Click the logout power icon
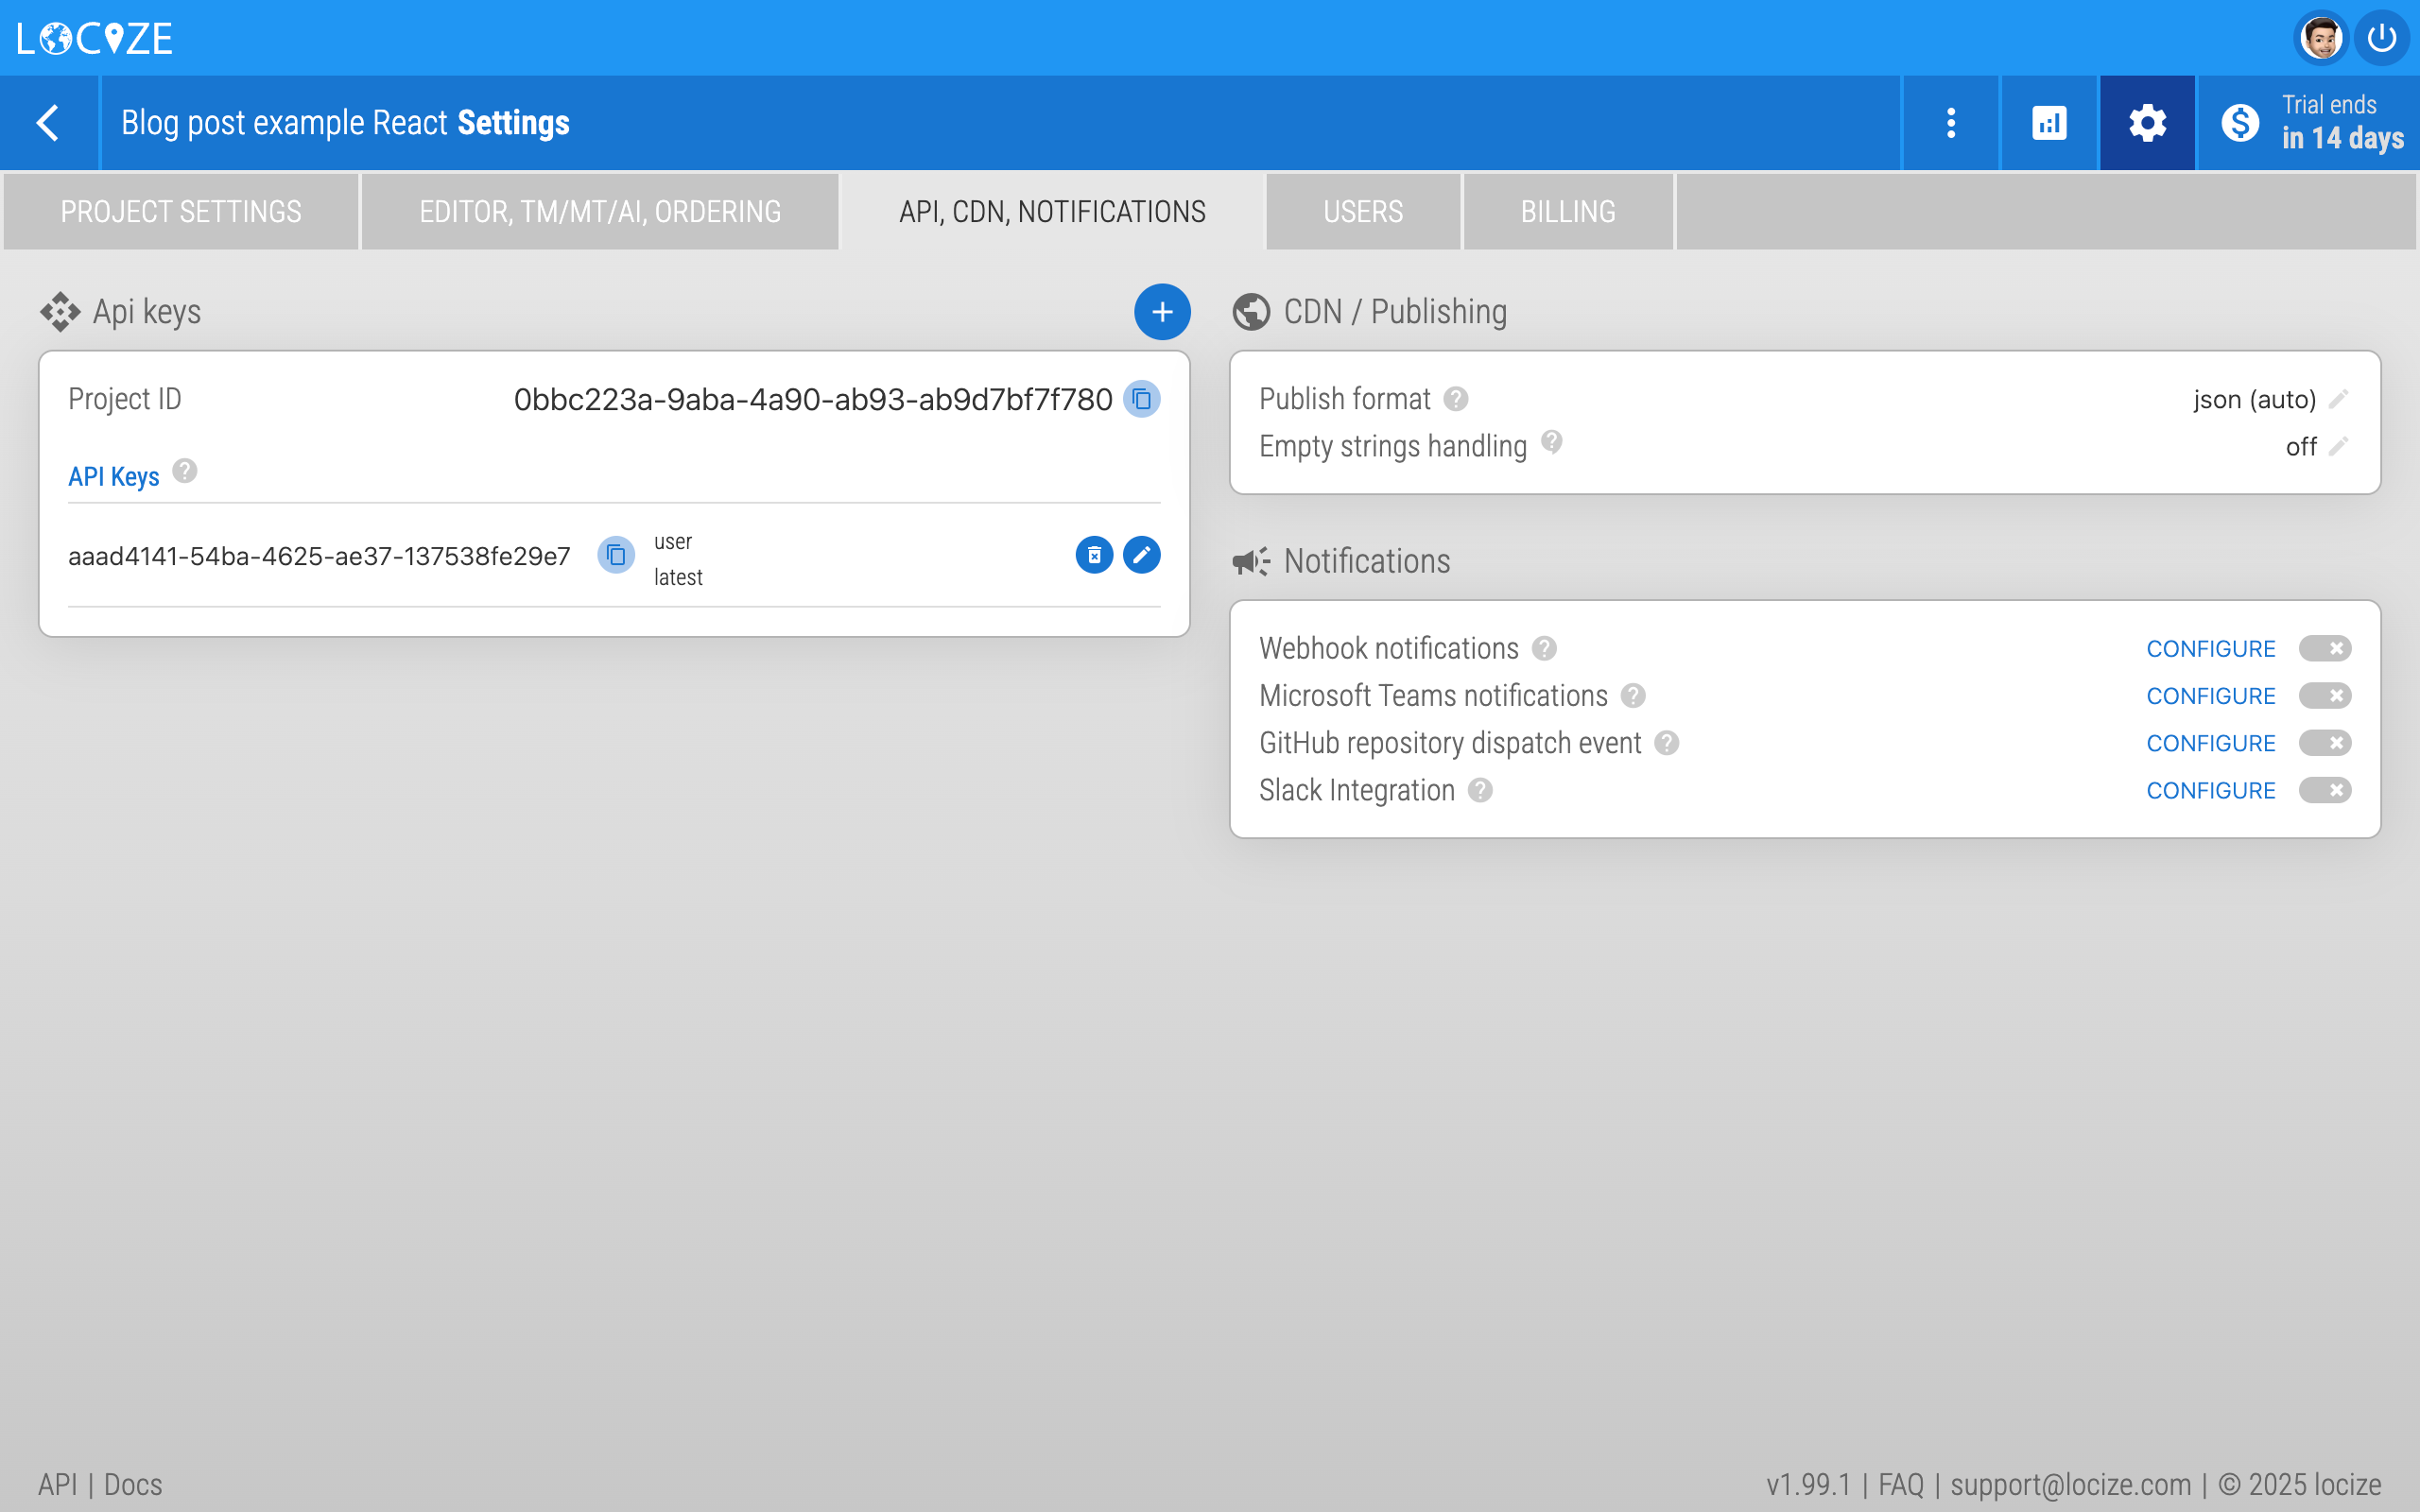 pos(2383,39)
